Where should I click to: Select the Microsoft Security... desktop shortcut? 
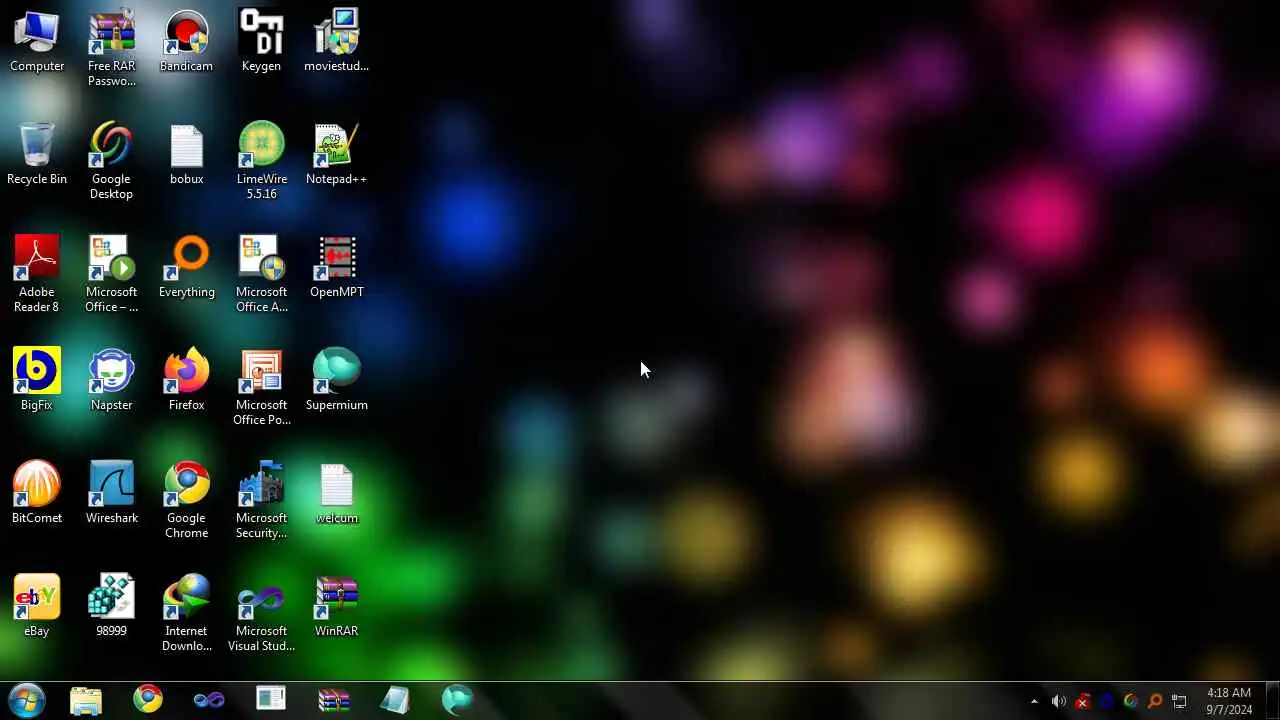coord(261,500)
